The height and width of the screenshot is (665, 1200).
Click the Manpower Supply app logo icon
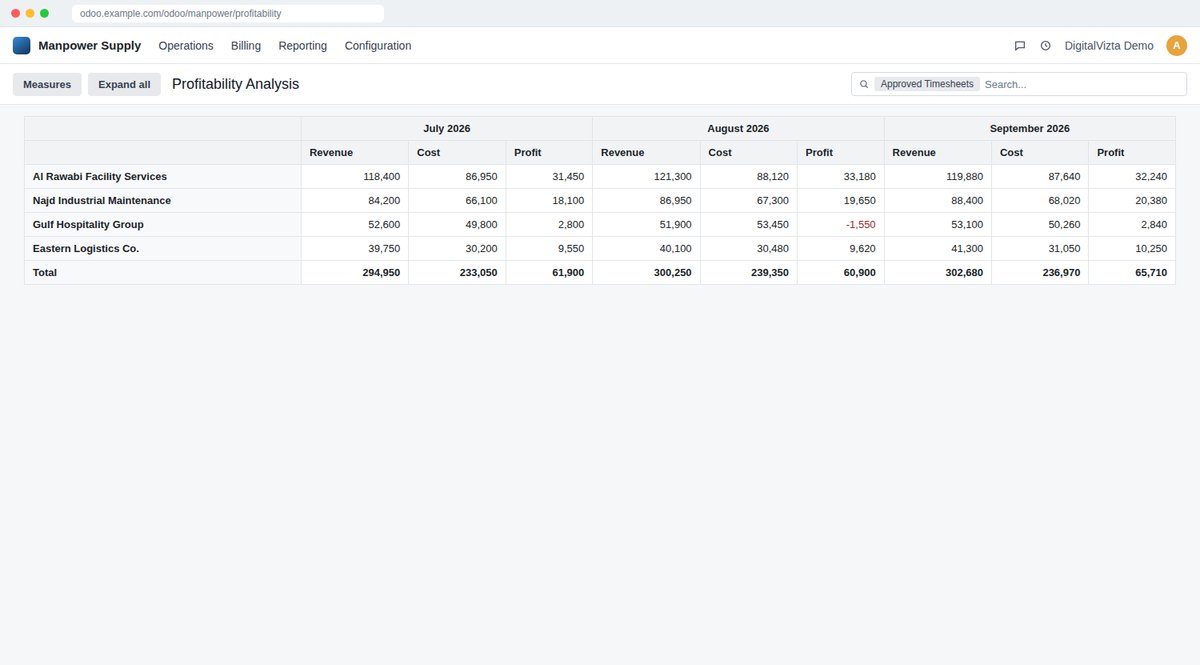coord(21,45)
